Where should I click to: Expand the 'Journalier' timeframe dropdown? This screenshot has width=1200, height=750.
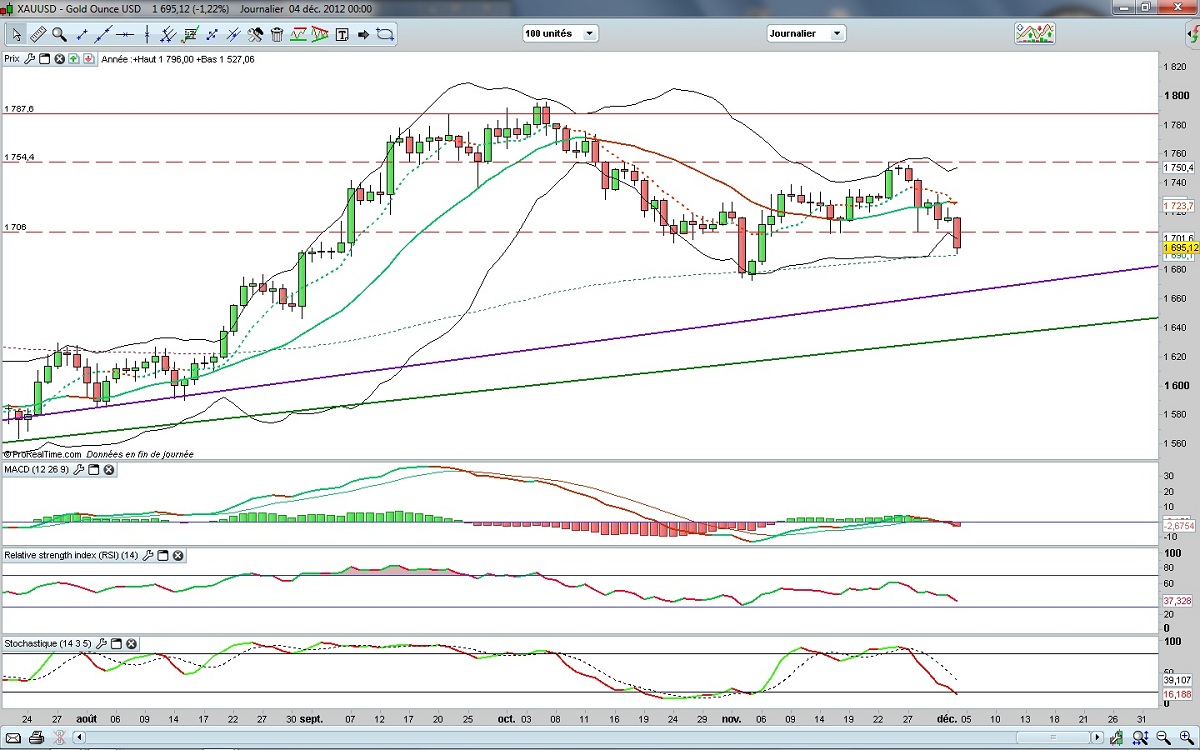(806, 33)
